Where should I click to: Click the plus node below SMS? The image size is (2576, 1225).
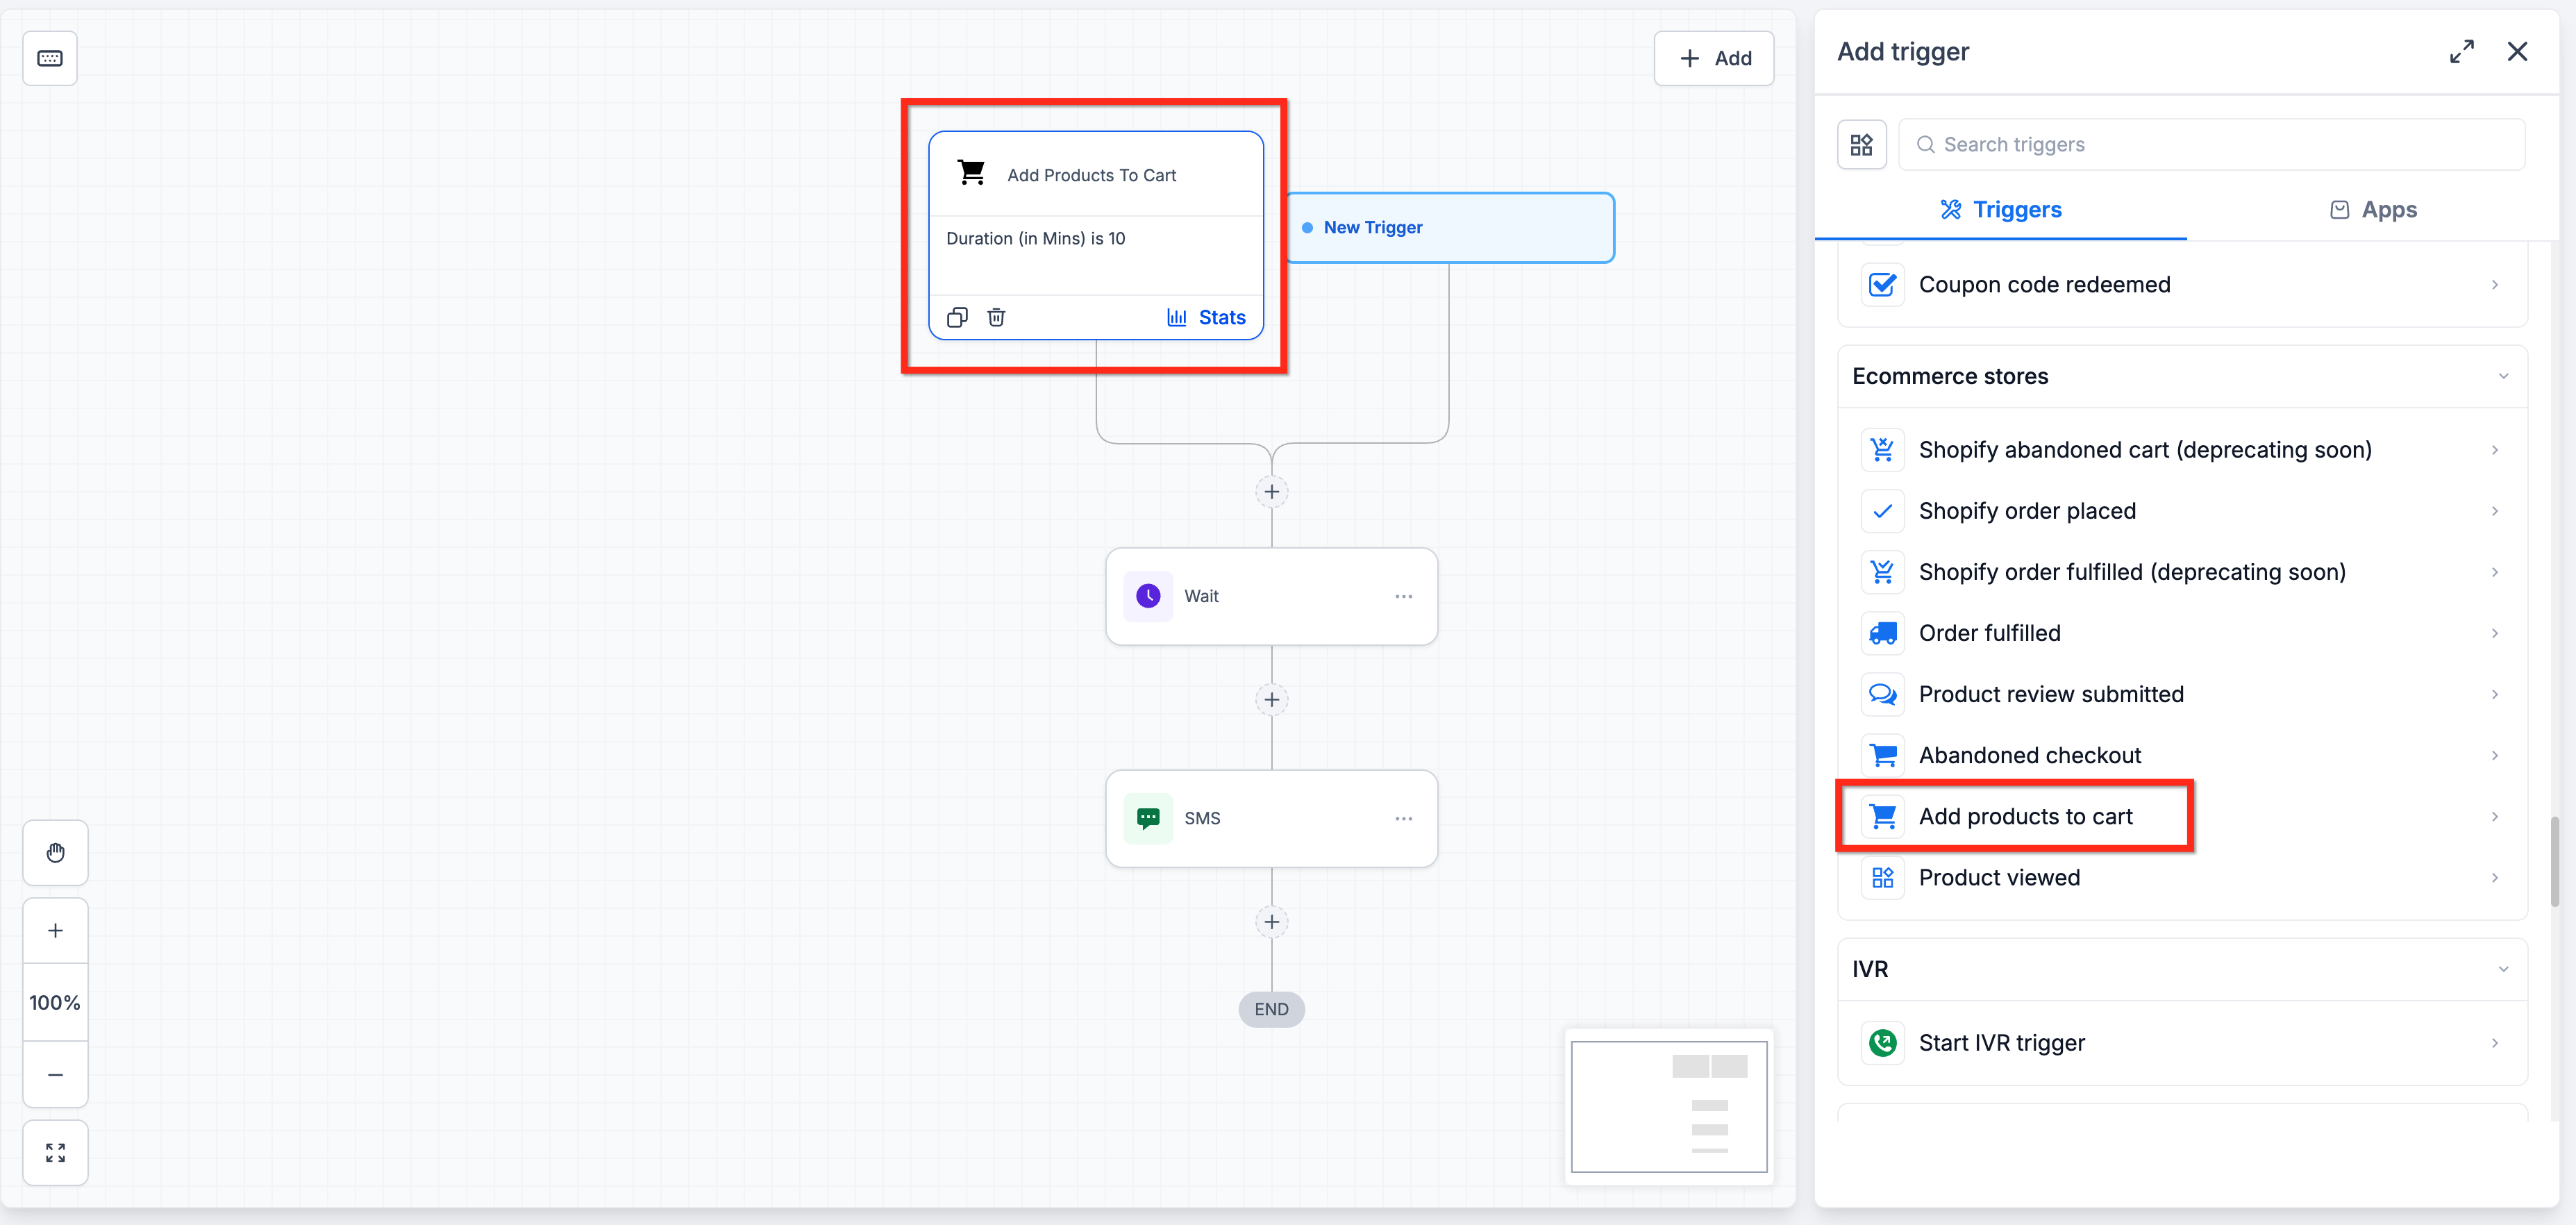pos(1271,921)
